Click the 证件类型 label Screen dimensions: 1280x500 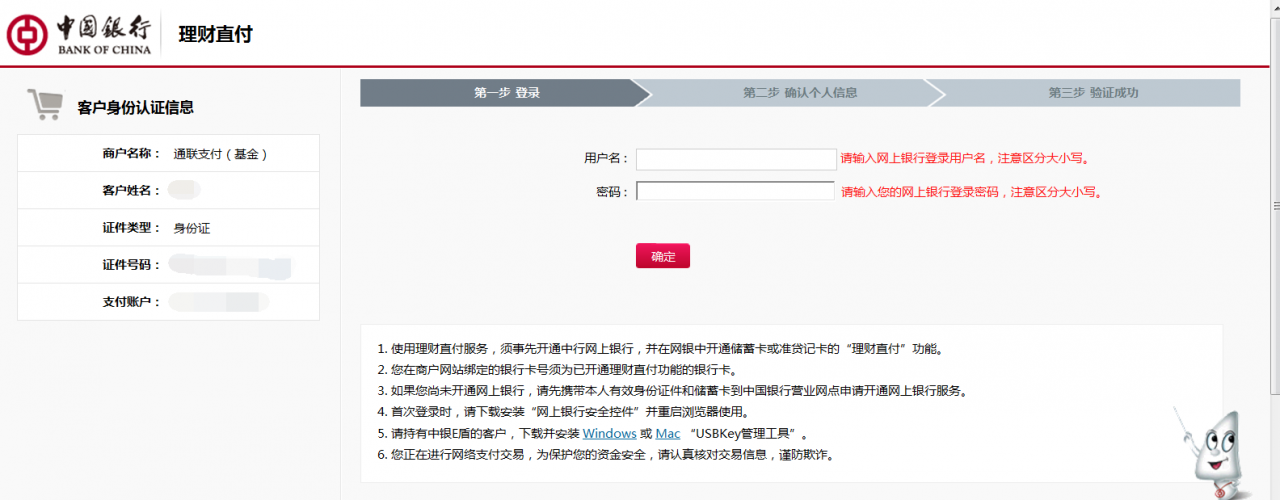(x=131, y=228)
